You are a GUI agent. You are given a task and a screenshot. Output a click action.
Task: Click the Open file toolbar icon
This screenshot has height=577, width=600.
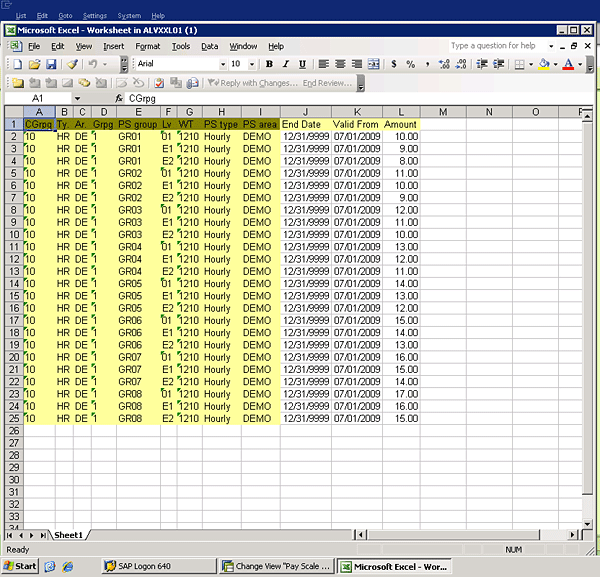(x=33, y=64)
